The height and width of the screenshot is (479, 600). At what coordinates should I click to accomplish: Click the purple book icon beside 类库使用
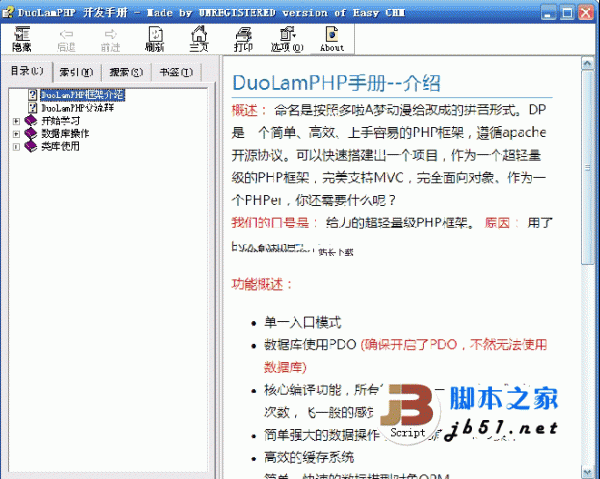[x=31, y=146]
